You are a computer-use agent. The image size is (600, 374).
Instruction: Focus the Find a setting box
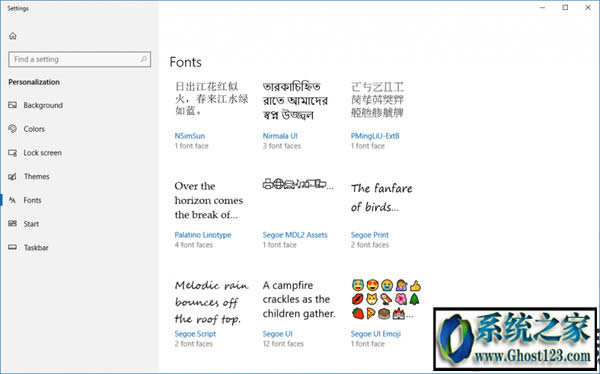(x=80, y=59)
